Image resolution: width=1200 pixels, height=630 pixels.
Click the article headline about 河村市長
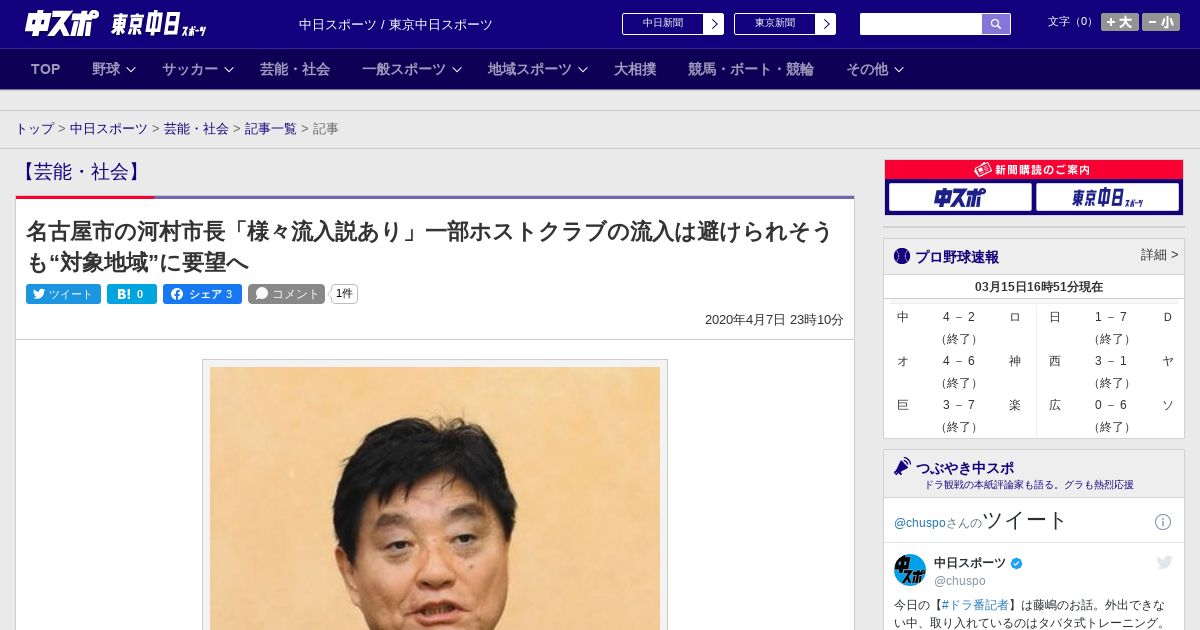[x=430, y=246]
